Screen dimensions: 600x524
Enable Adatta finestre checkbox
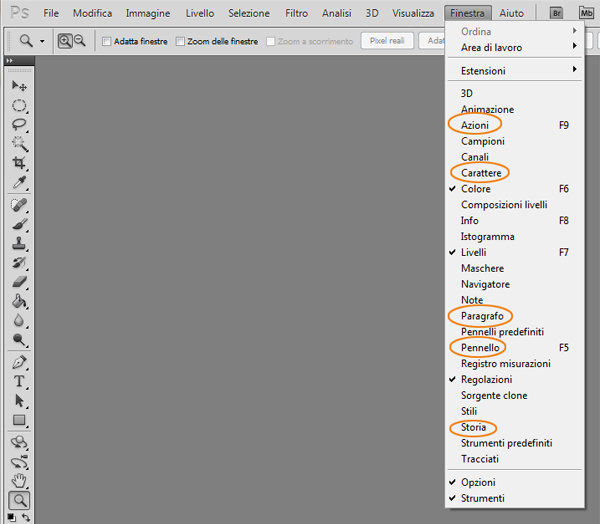click(x=106, y=41)
